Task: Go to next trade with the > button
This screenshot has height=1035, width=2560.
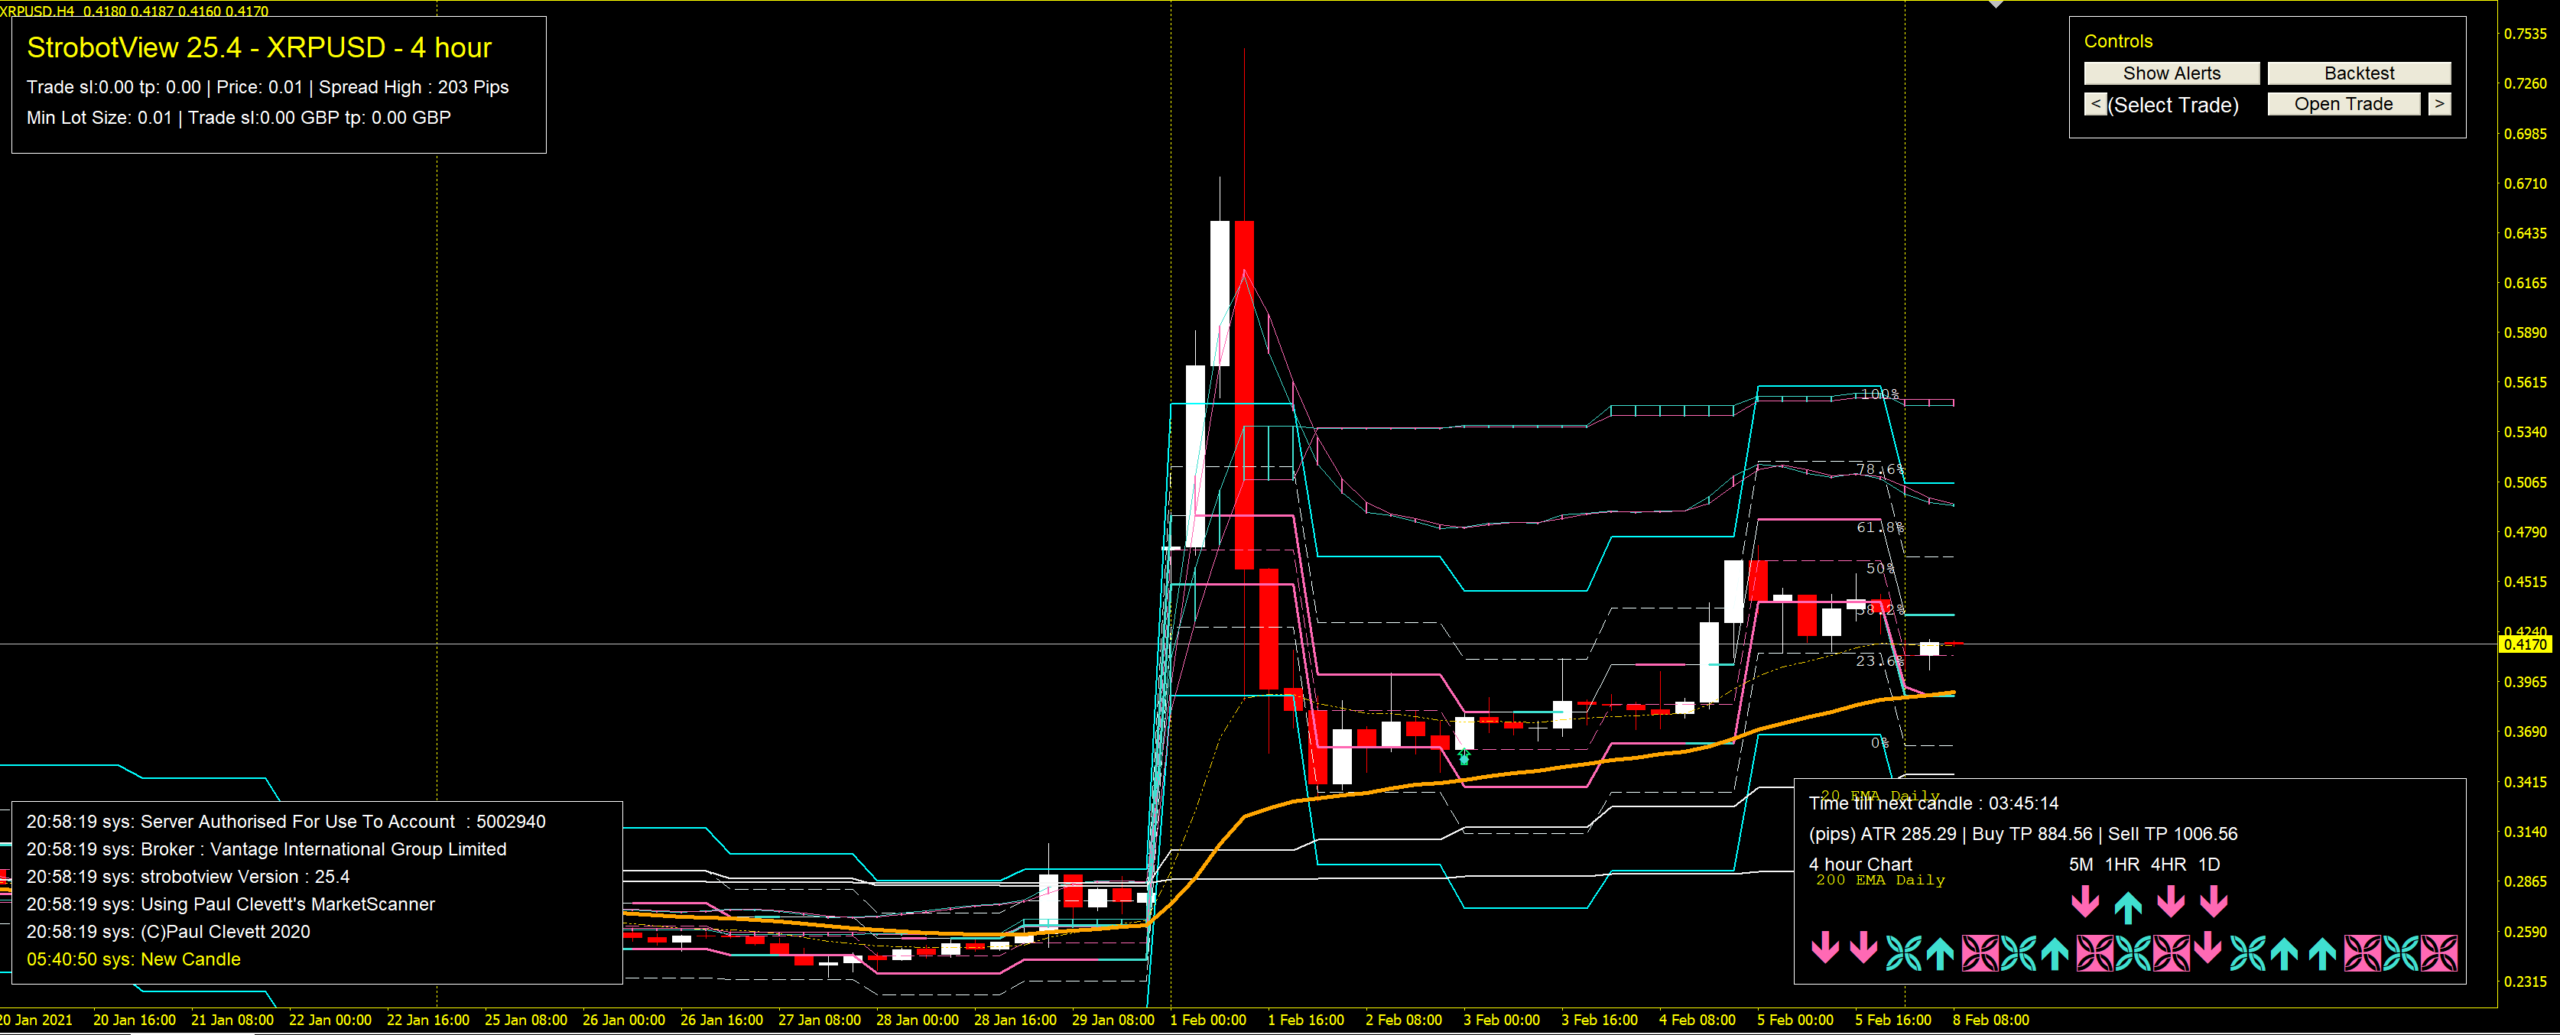Action: point(2440,104)
